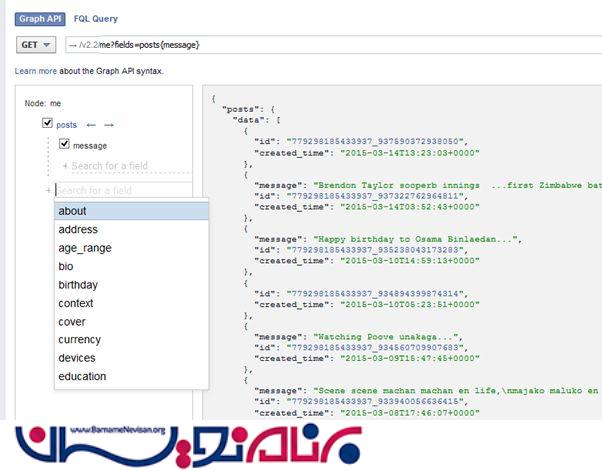Select address from the field suggestions
This screenshot has width=602, height=470.
coord(78,230)
